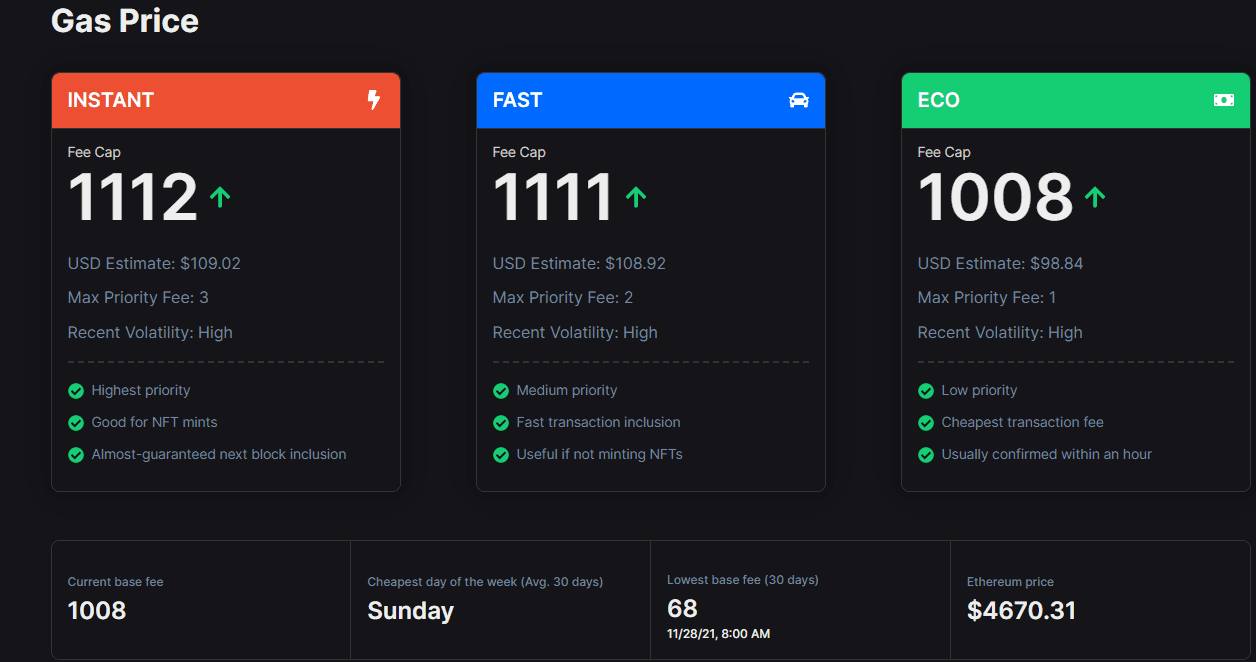Select the green ECO card header
The image size is (1256, 662).
click(x=1076, y=100)
